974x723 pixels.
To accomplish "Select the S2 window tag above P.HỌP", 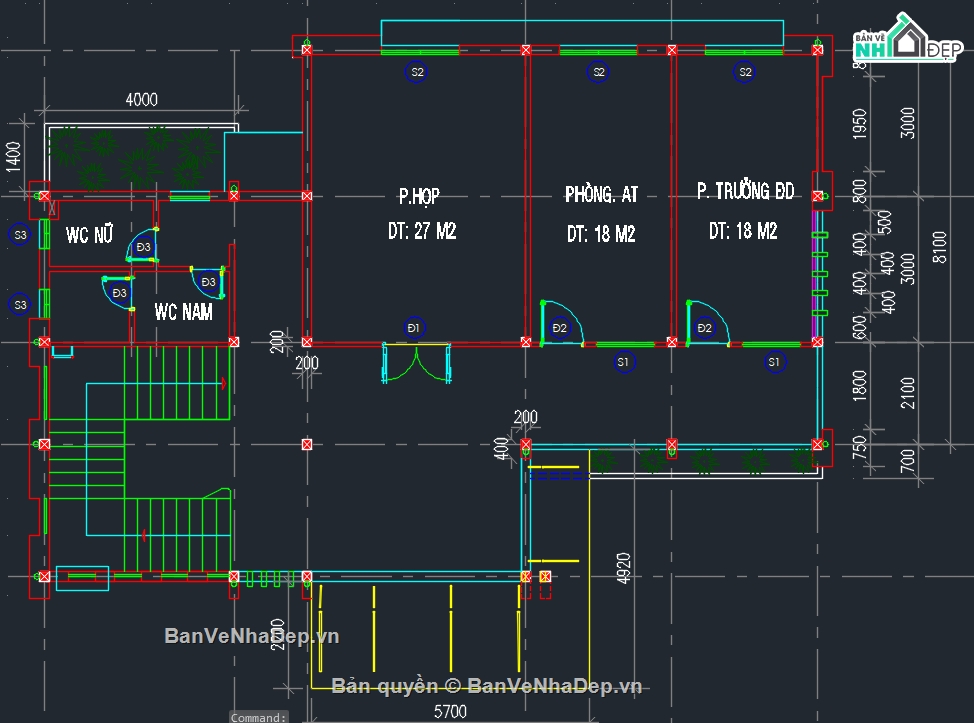I will (x=416, y=71).
